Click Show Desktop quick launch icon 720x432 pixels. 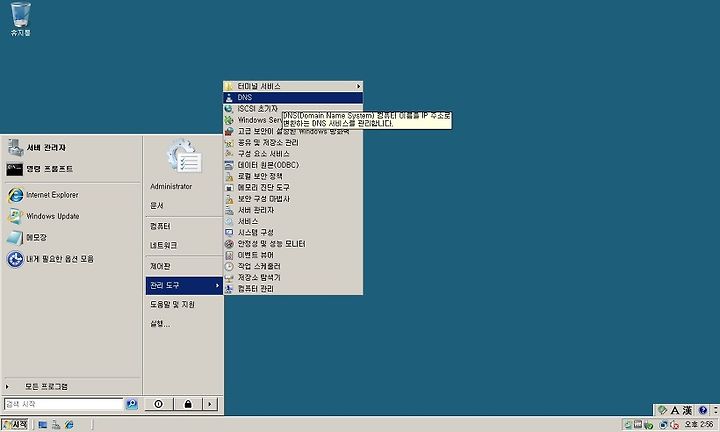[43, 425]
